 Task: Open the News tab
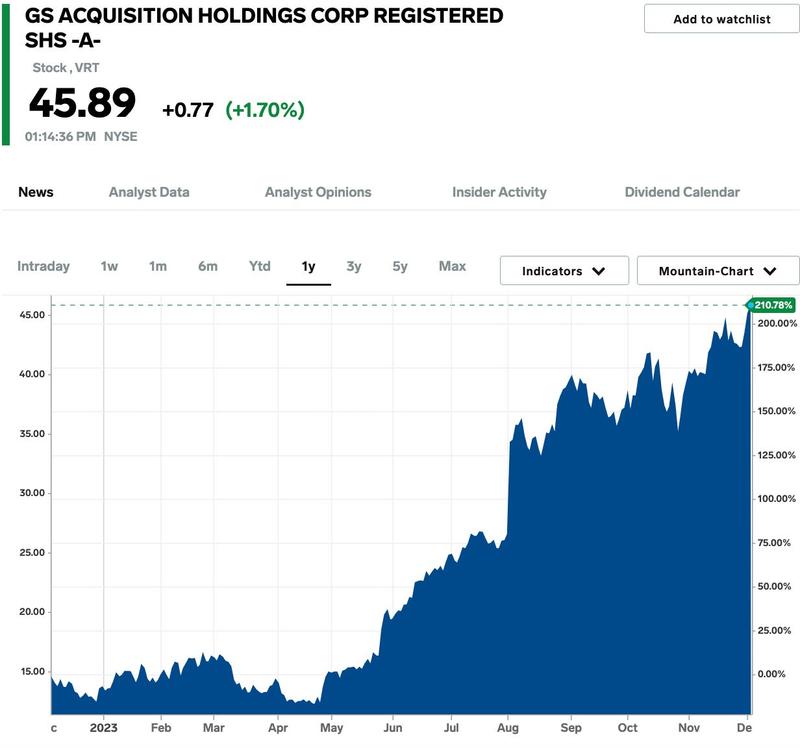point(36,192)
